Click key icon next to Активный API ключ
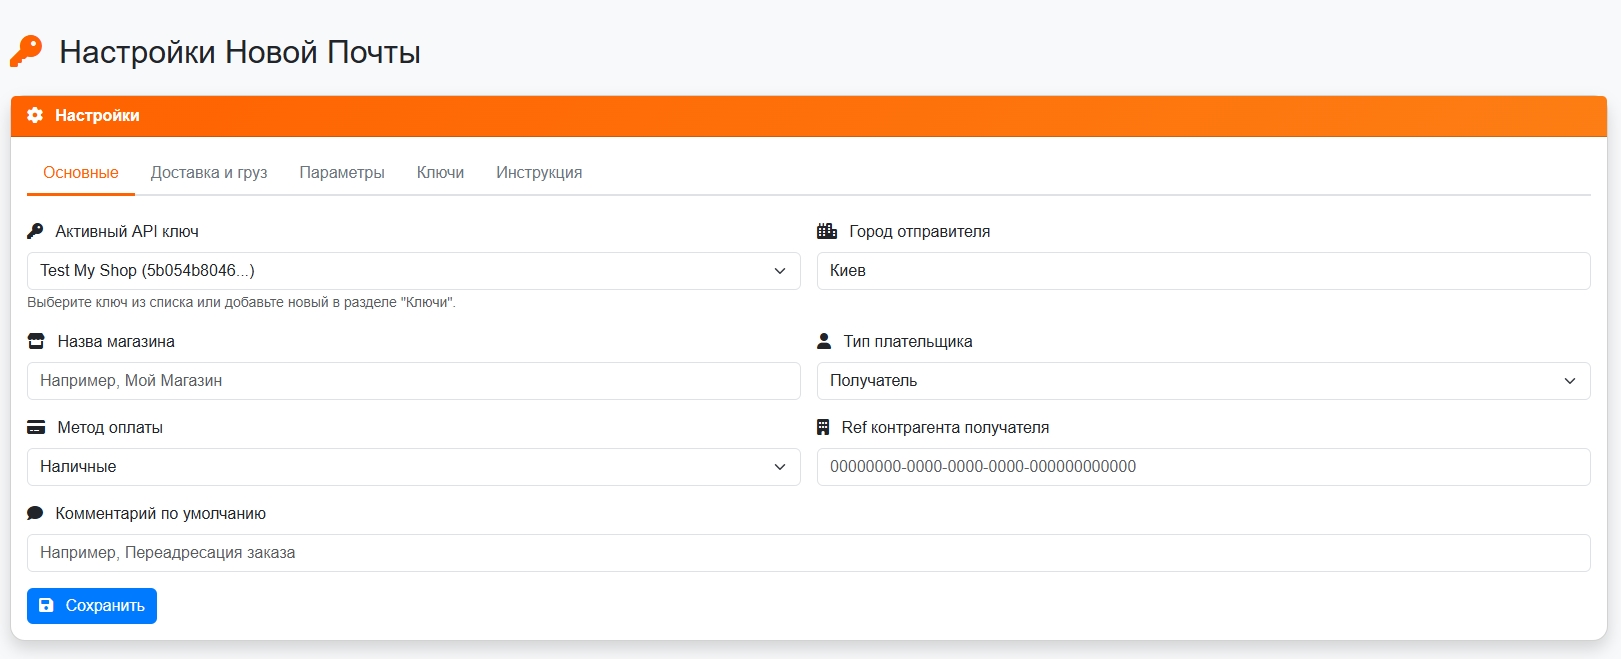Viewport: 1621px width, 659px height. tap(35, 231)
